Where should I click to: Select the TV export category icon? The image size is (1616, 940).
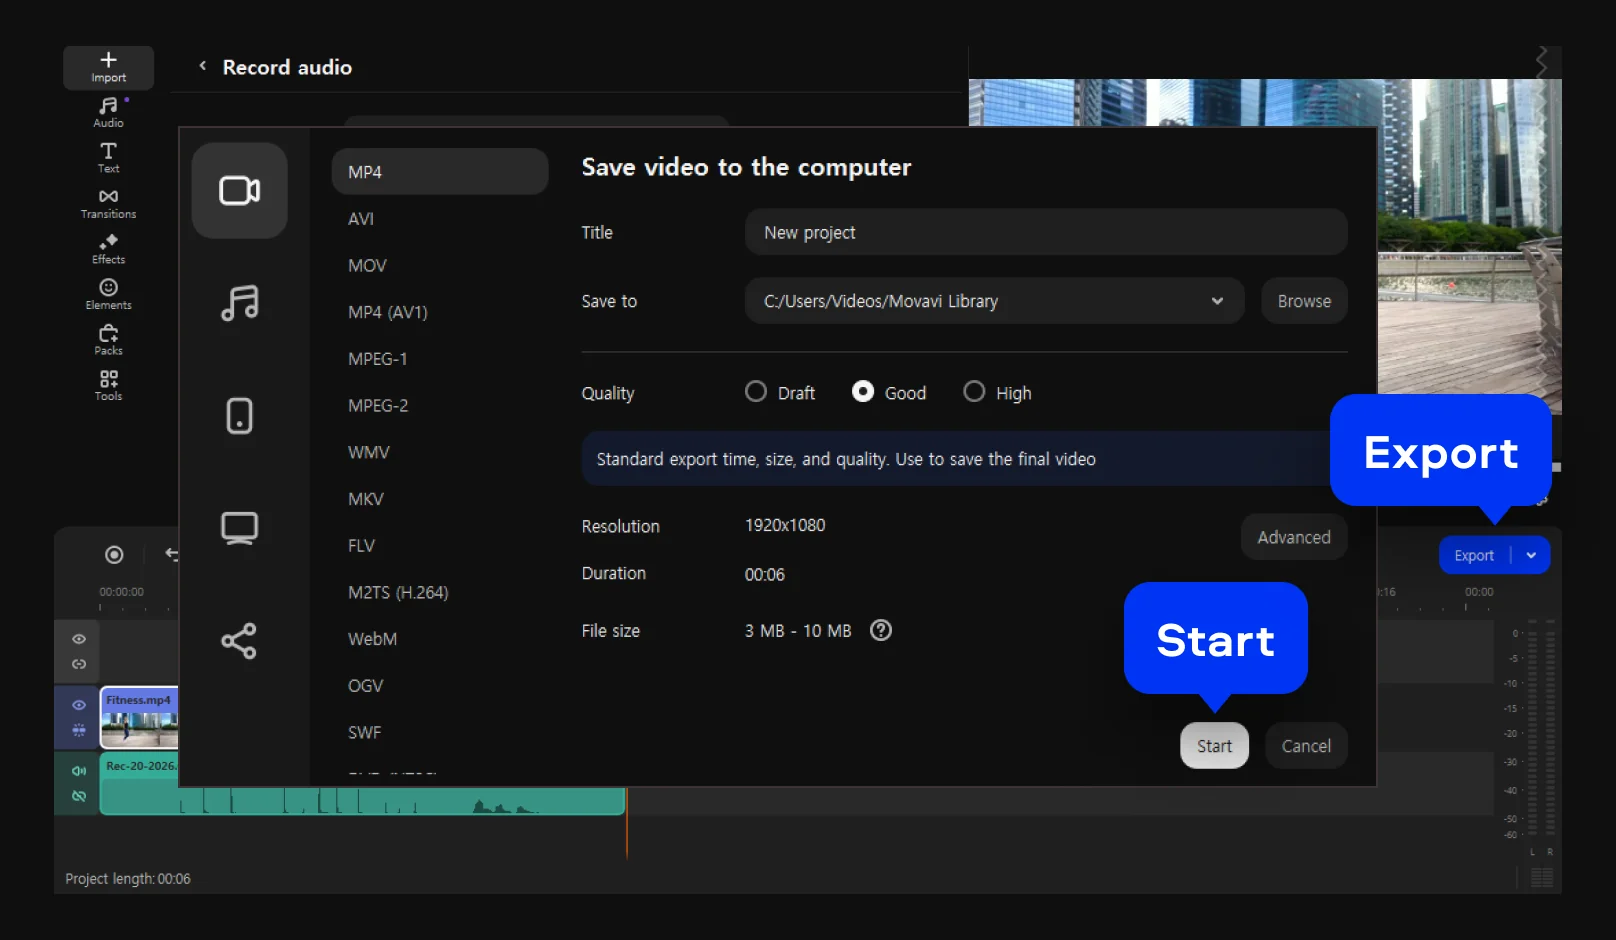239,528
